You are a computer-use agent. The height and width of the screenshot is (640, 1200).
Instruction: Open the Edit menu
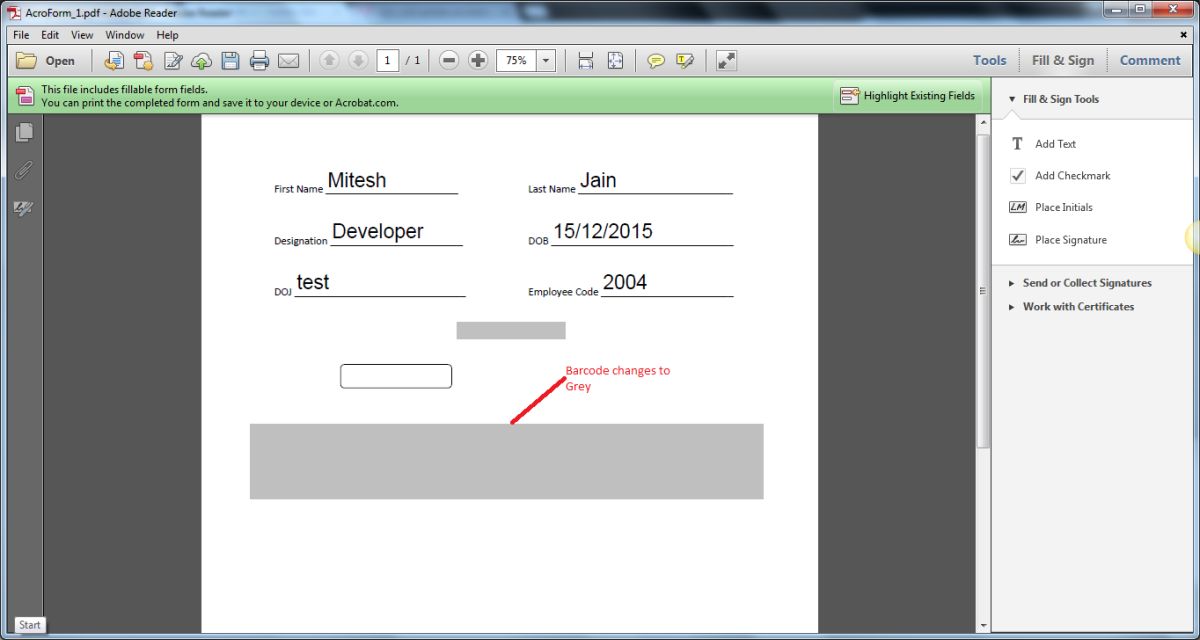[x=50, y=35]
